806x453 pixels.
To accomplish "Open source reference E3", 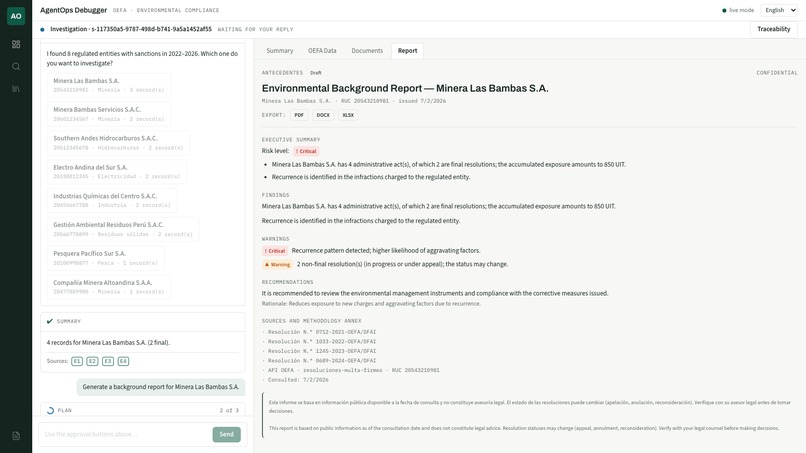I will tap(108, 361).
